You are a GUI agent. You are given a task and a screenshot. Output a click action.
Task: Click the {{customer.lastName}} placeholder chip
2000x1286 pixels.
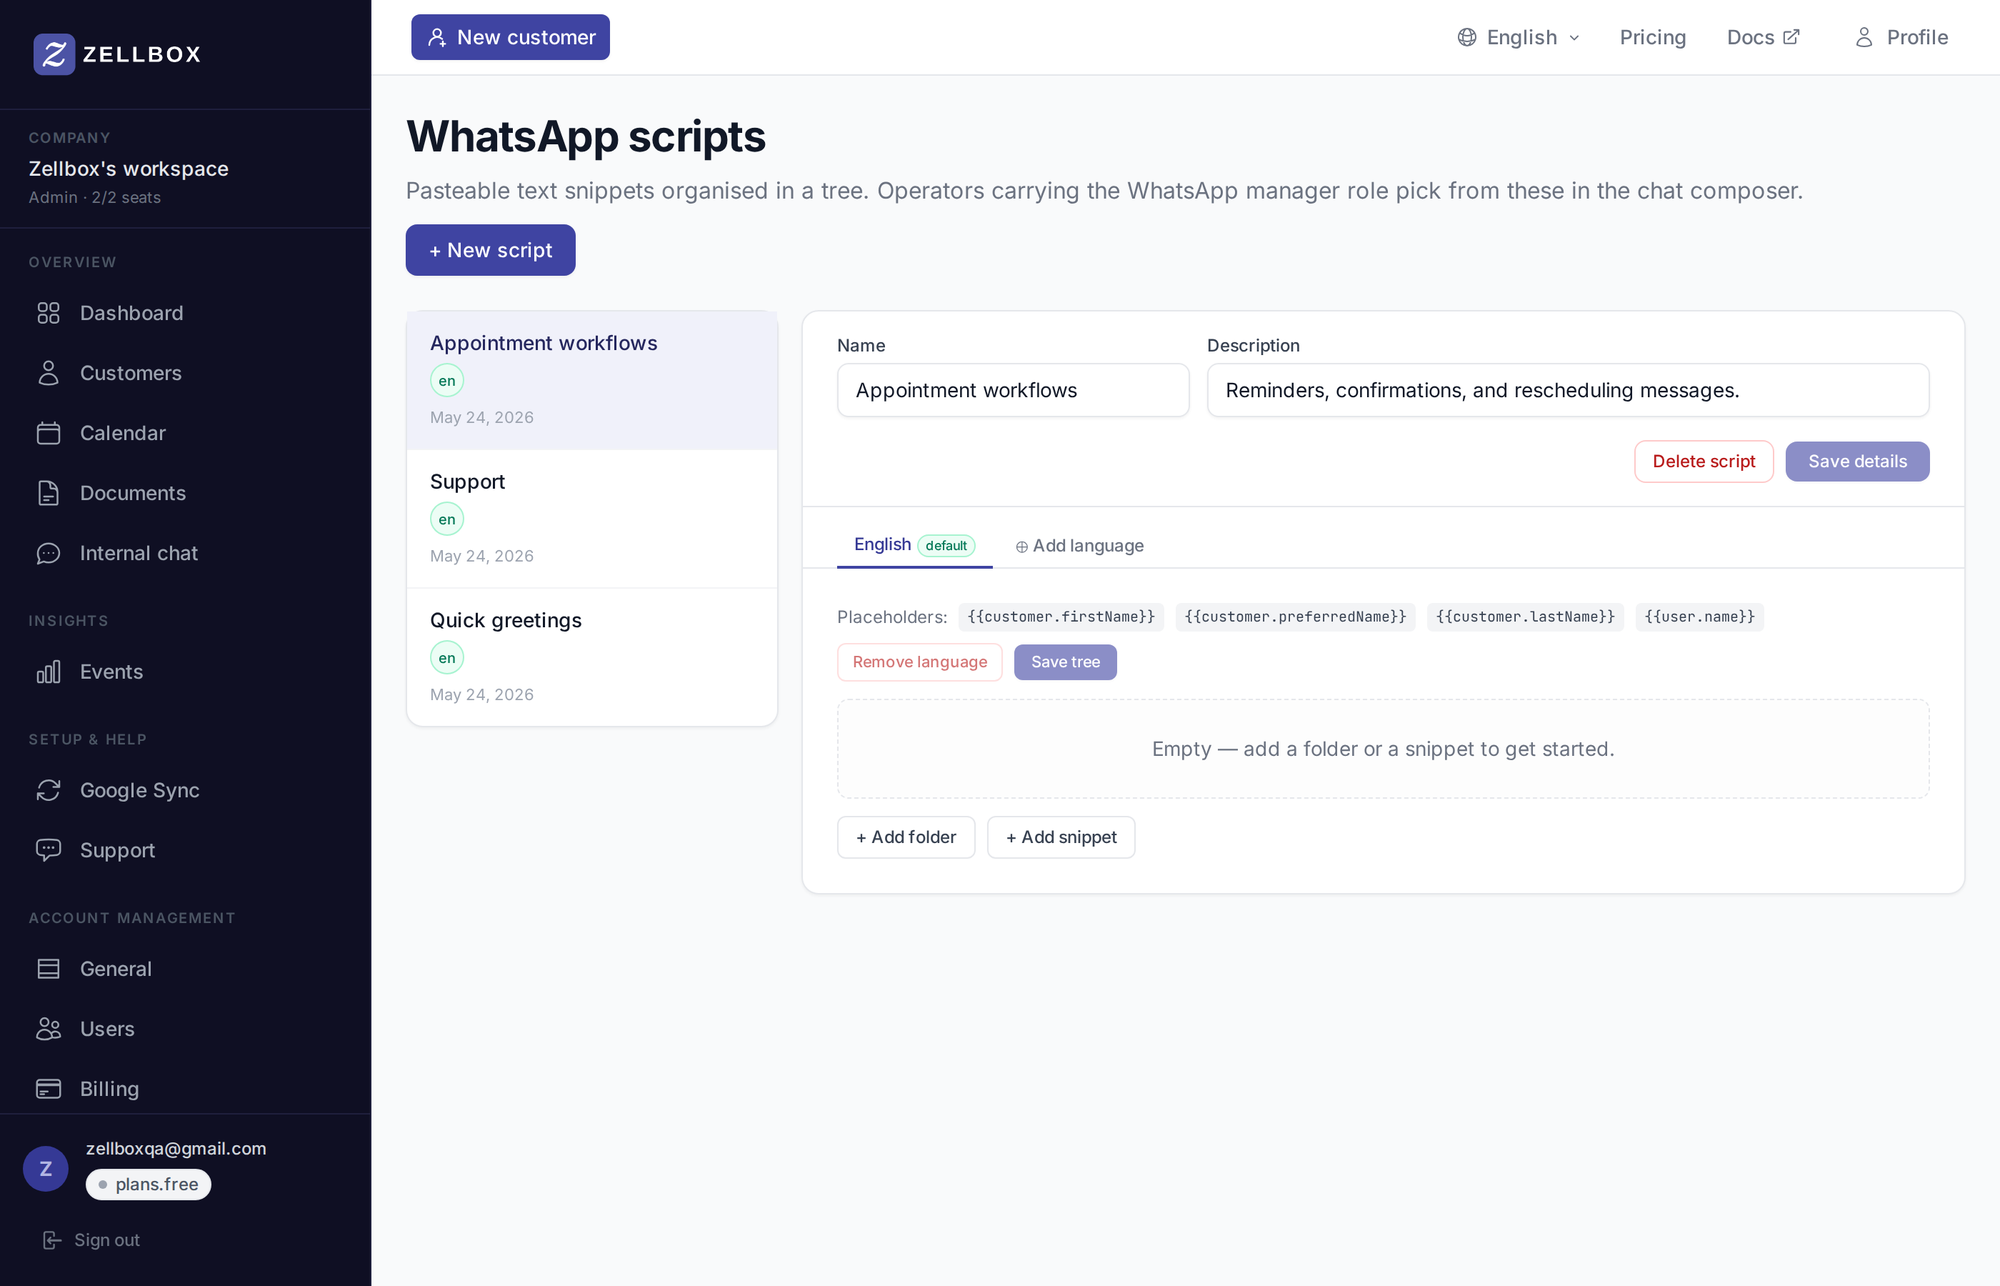pos(1525,617)
